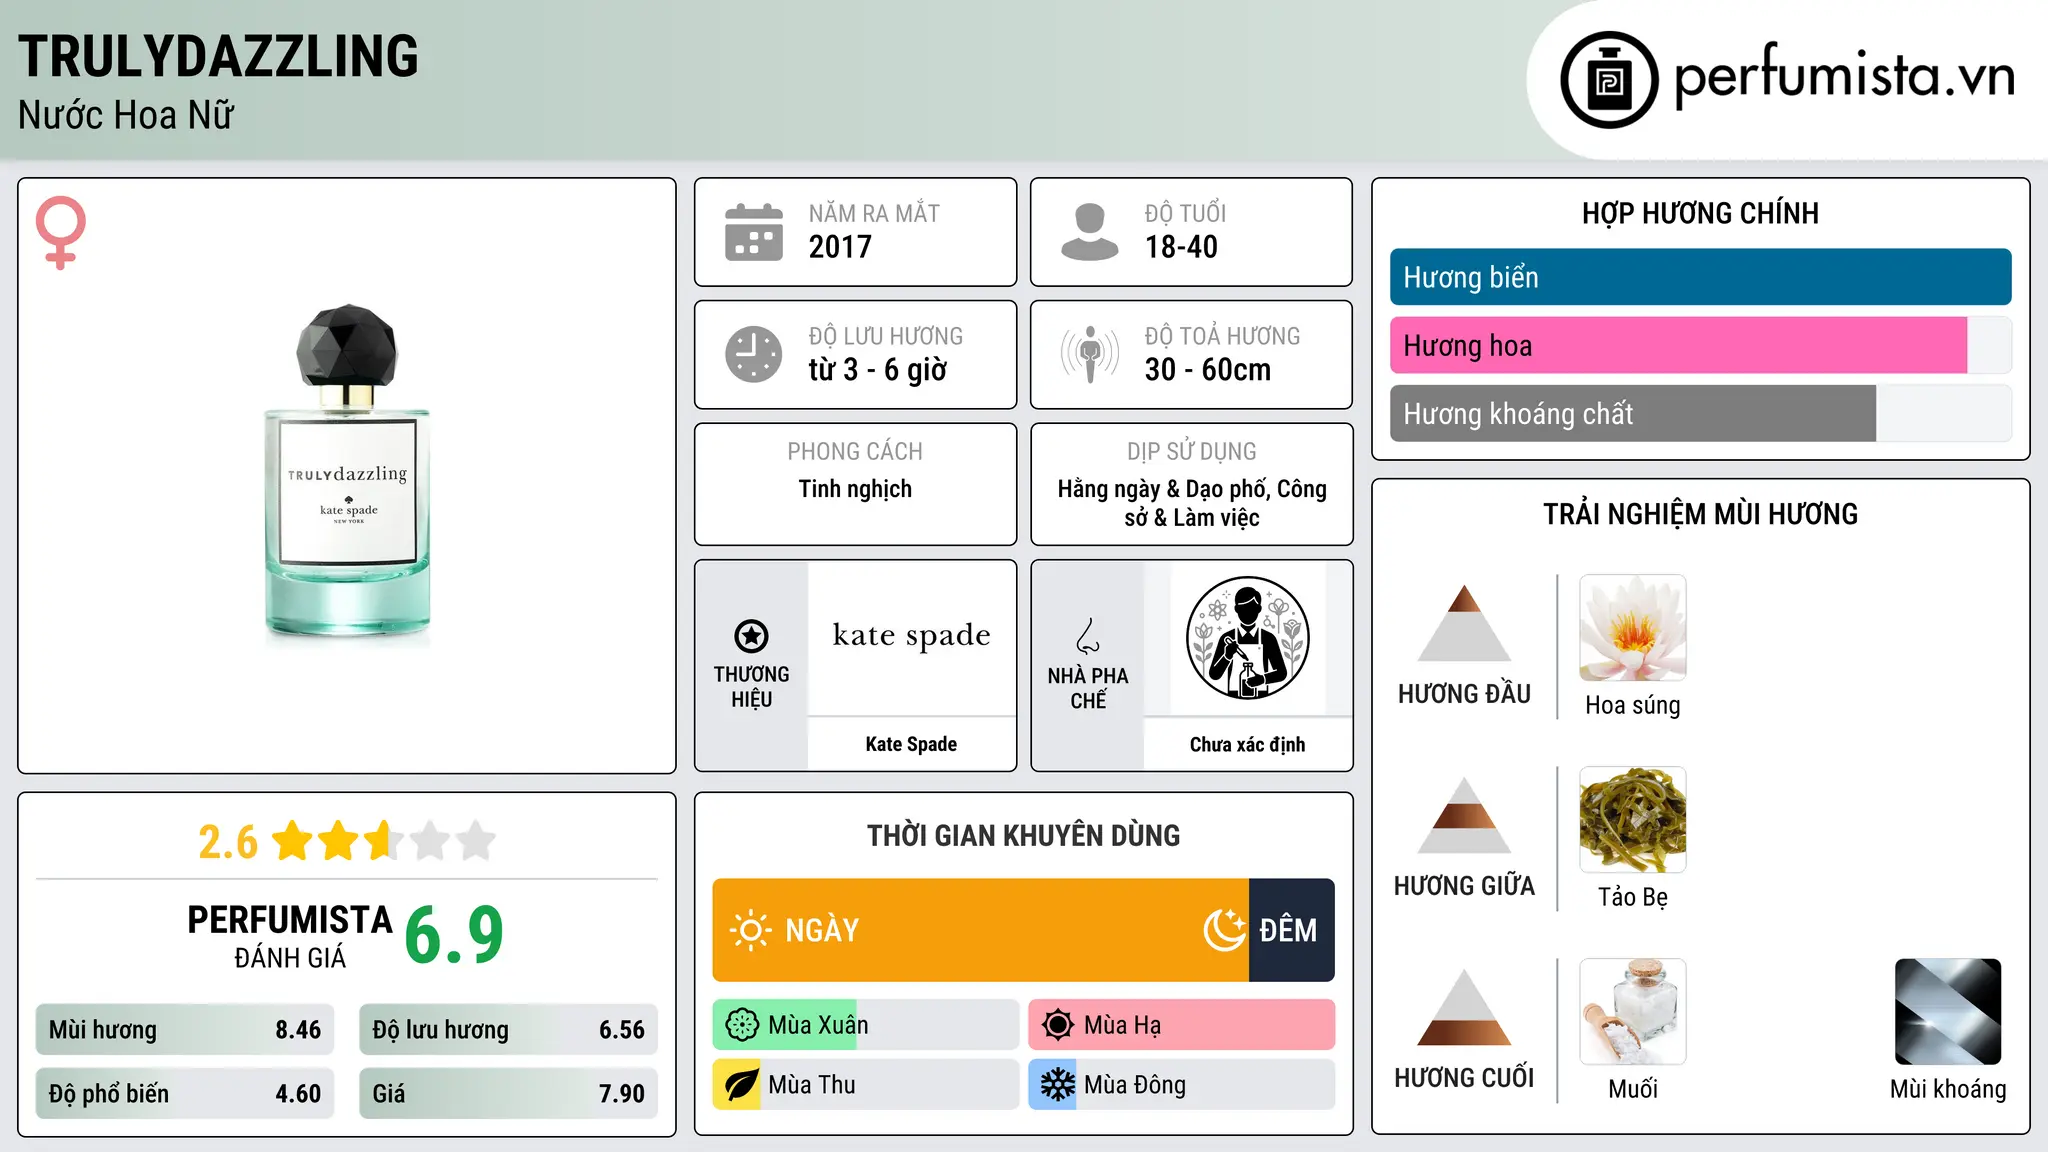Screen dimensions: 2048x1152
Task: Click the person icon beside Độ tuổi
Action: (1090, 232)
